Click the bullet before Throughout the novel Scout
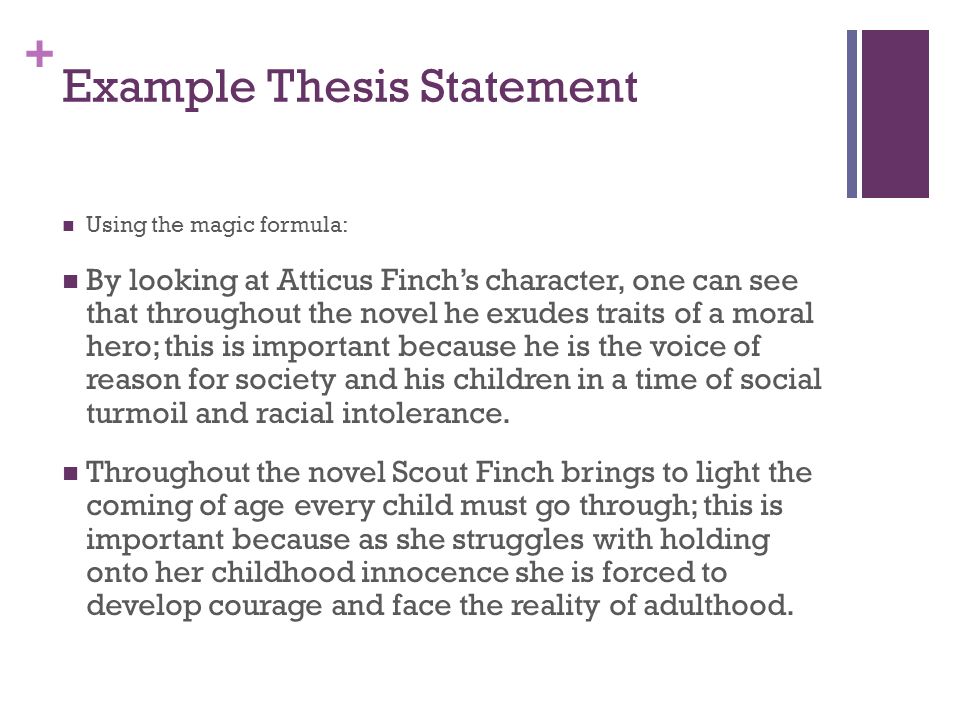 (x=70, y=473)
